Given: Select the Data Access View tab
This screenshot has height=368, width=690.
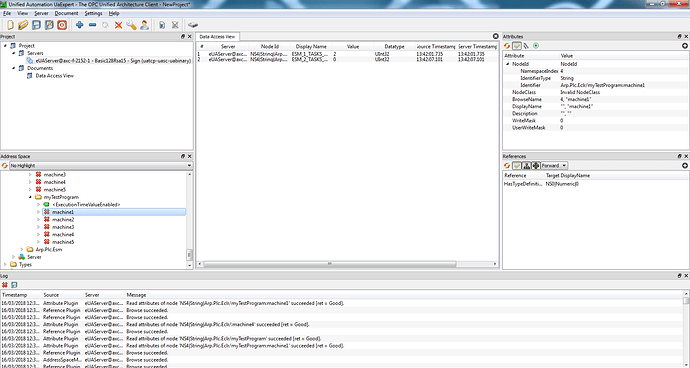Looking at the screenshot, I should click(x=217, y=37).
